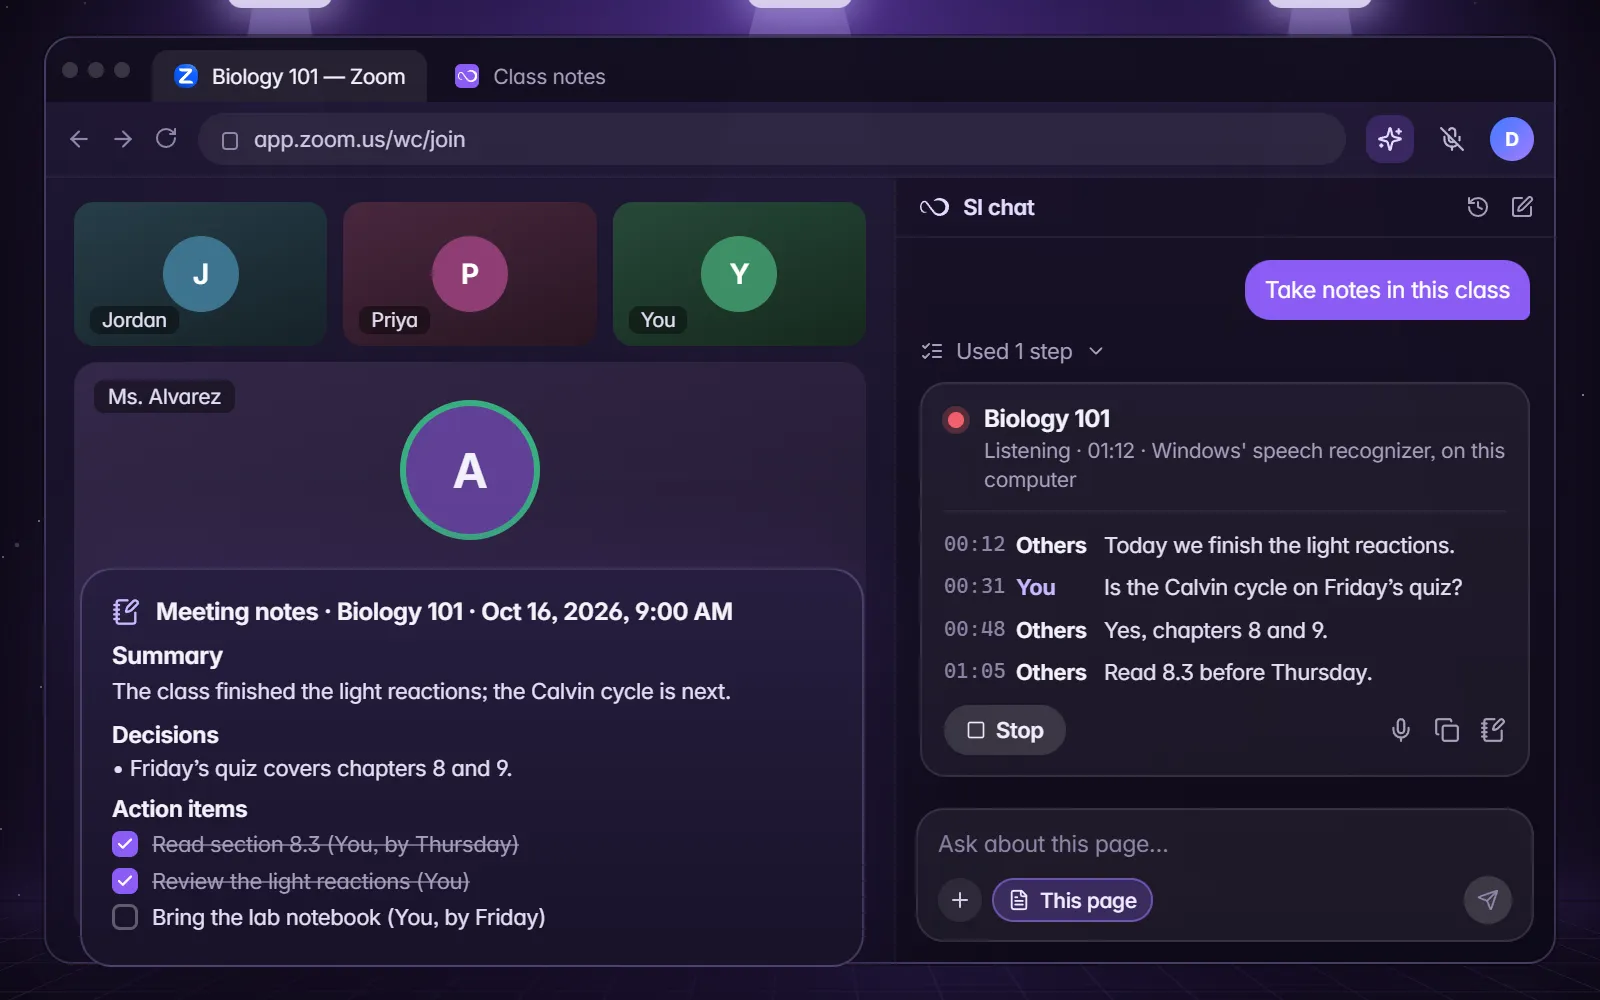Reload the Zoom page

[x=166, y=139]
